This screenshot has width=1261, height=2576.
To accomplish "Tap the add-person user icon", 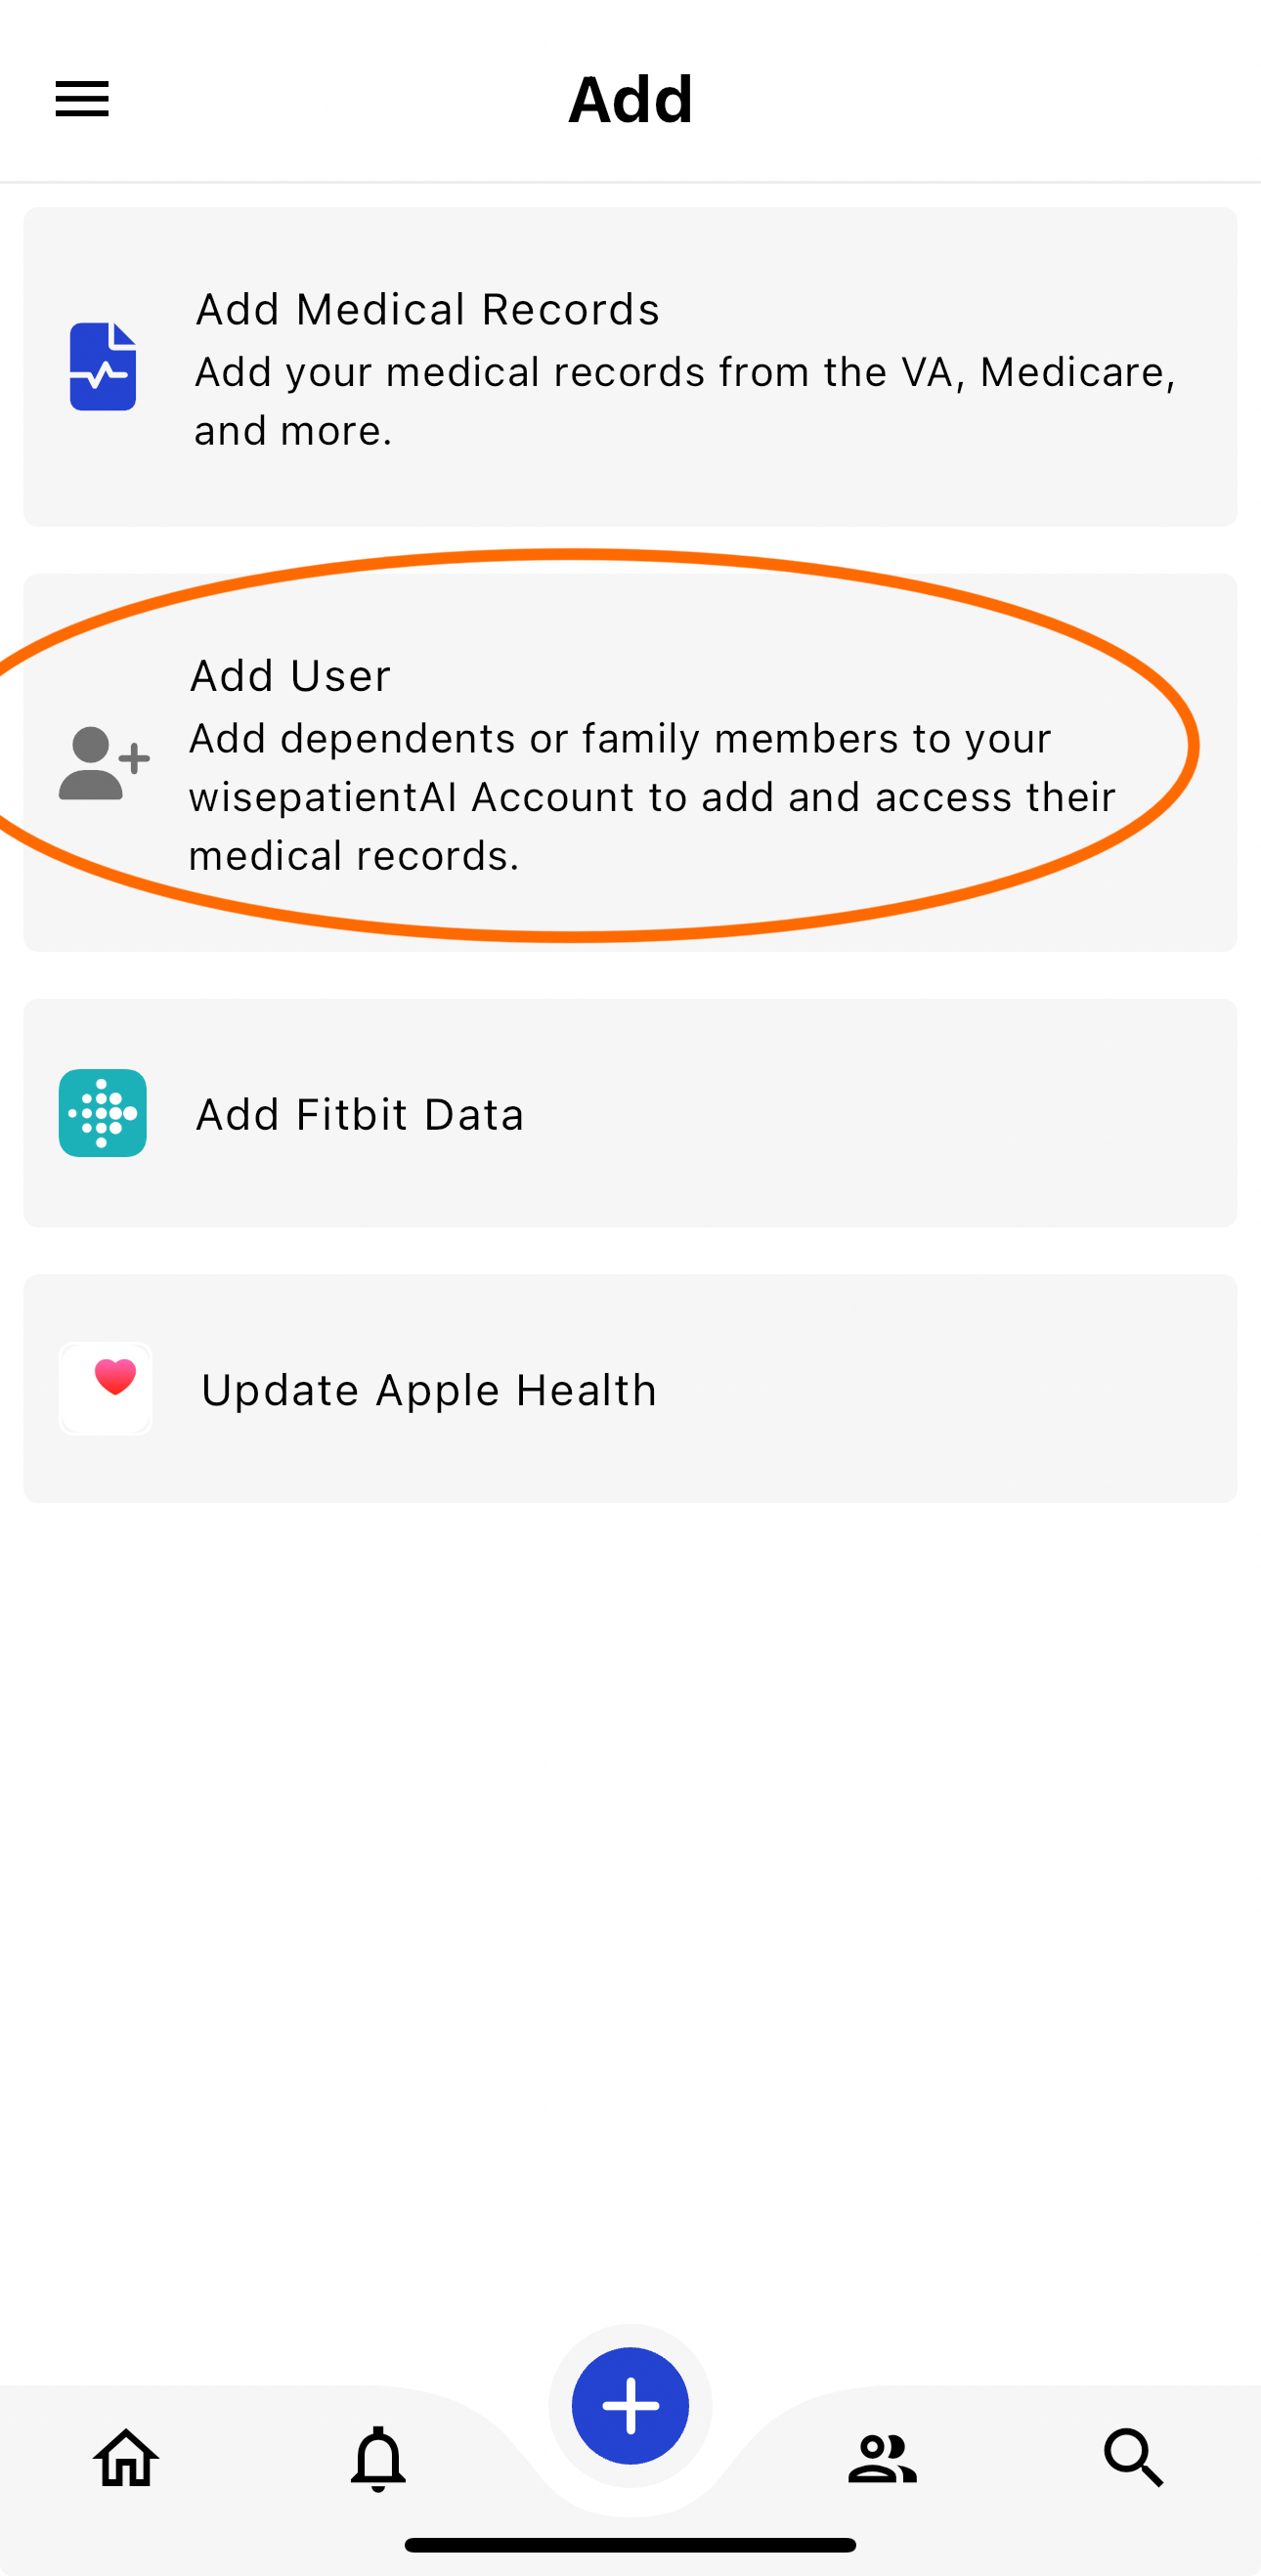I will 104,763.
